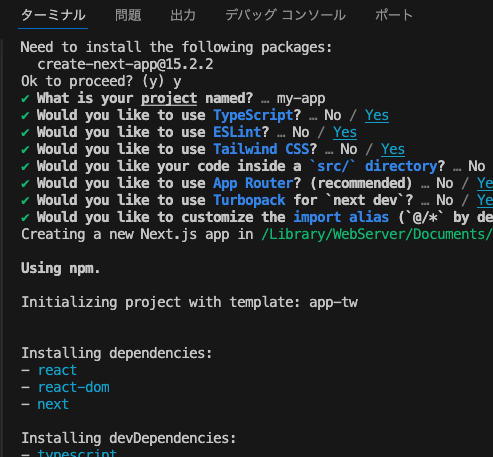Click the my-app project name

click(x=301, y=99)
